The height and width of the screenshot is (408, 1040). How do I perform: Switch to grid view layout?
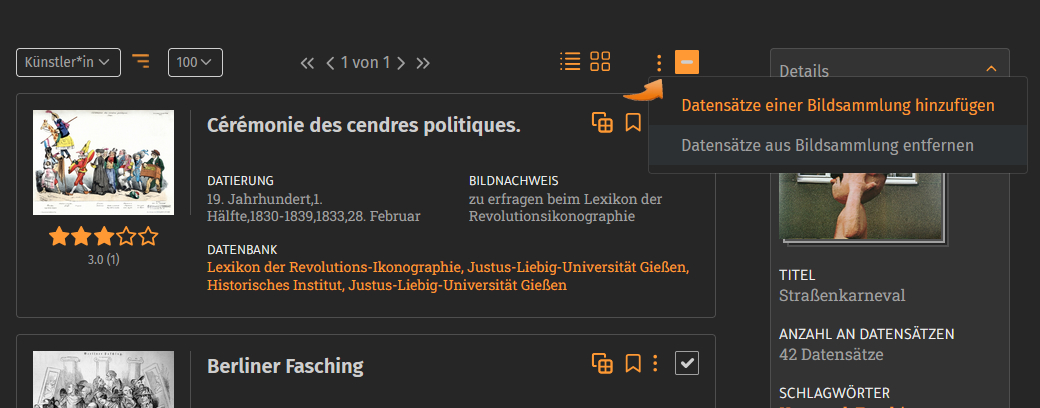(600, 62)
